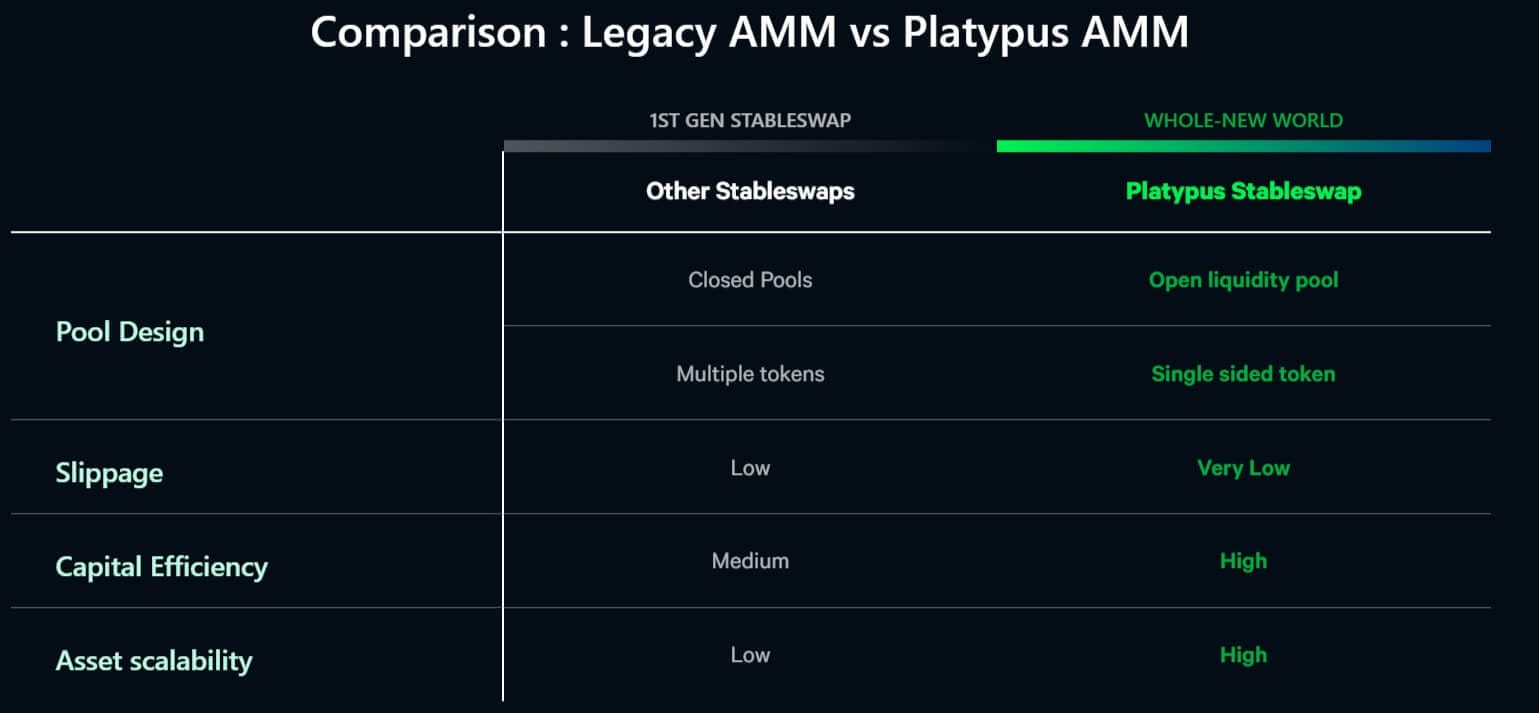Image resolution: width=1539 pixels, height=713 pixels.
Task: Select the '1ST GEN STABLESWAP' header label
Action: click(750, 121)
